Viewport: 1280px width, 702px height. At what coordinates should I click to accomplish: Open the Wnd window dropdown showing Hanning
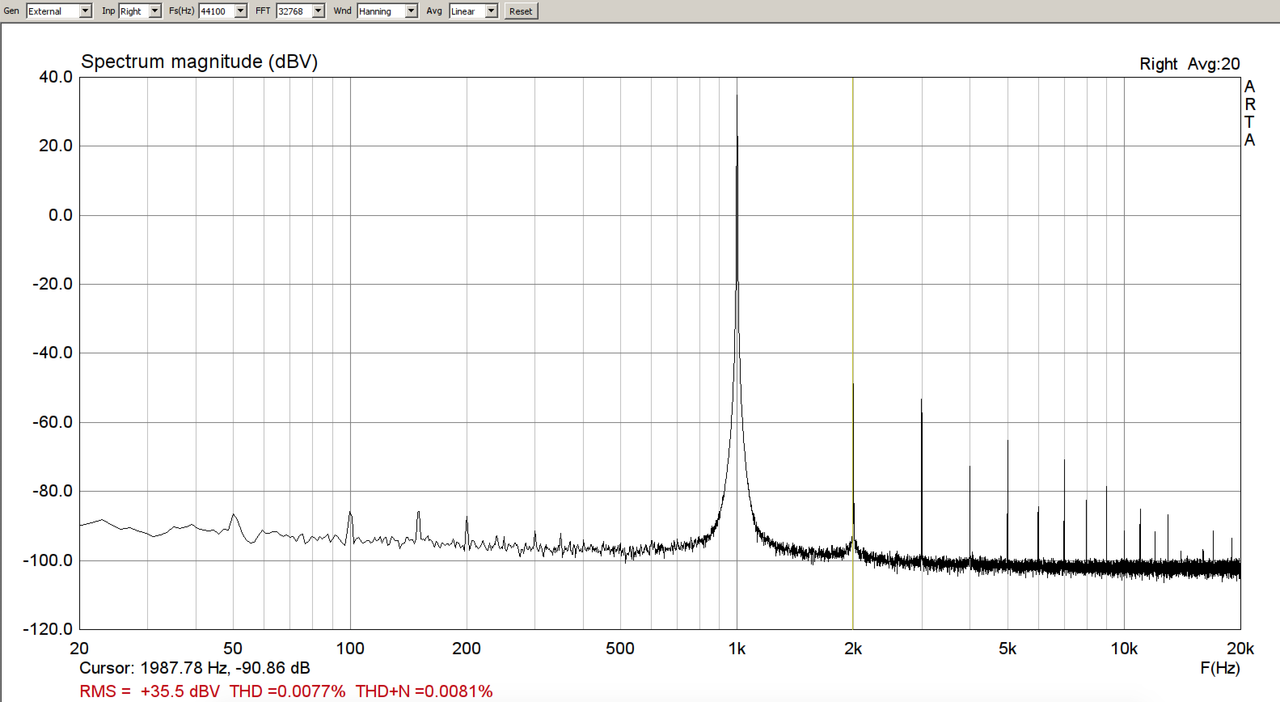[387, 11]
